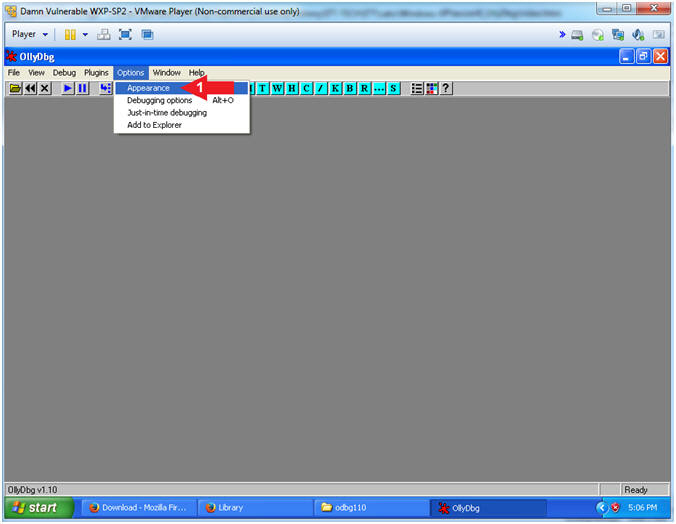The image size is (676, 524).
Task: Click the Pause execution toolbar icon
Action: (82, 88)
